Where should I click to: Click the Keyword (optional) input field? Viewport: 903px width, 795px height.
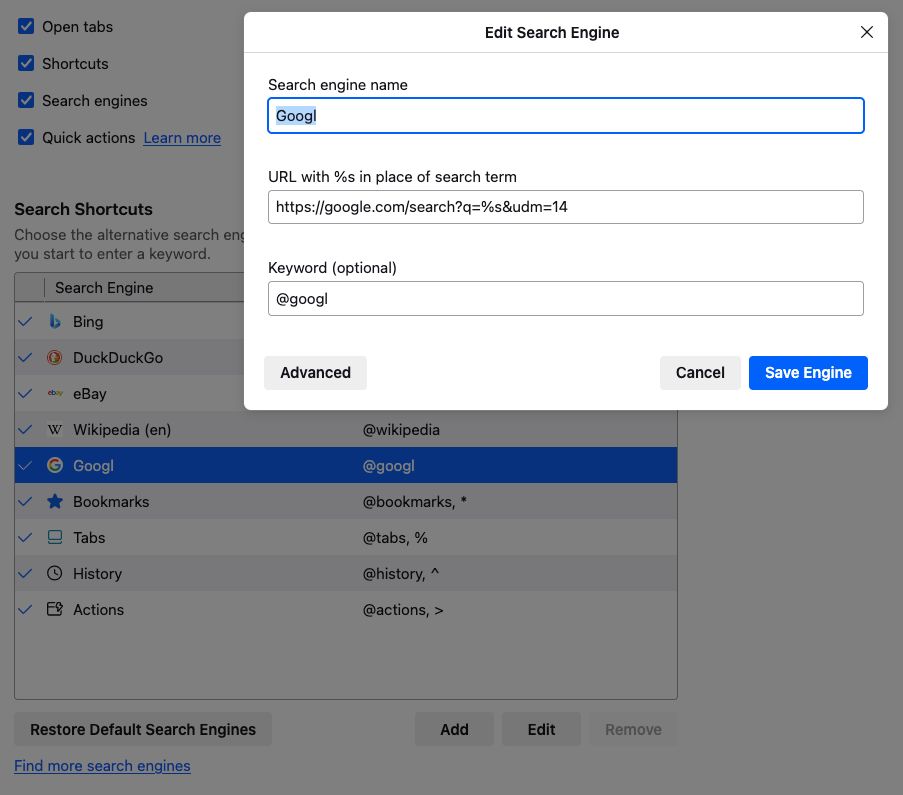[x=565, y=298]
